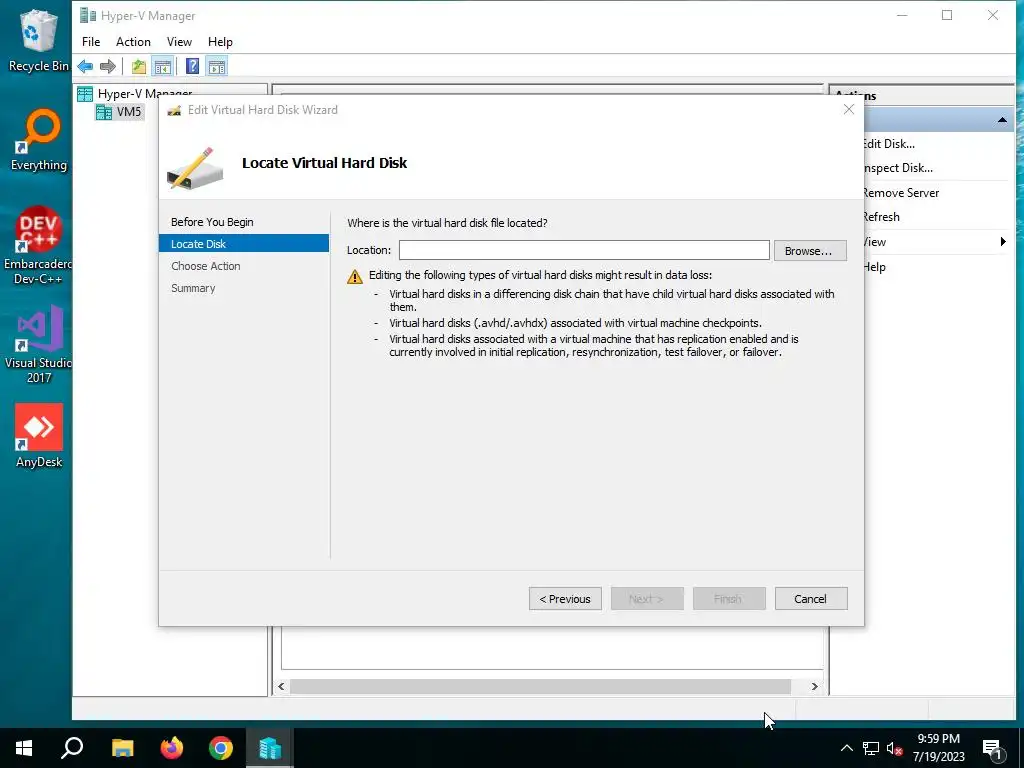Image resolution: width=1024 pixels, height=768 pixels.
Task: Open the Everything search desktop icon
Action: coord(38,140)
